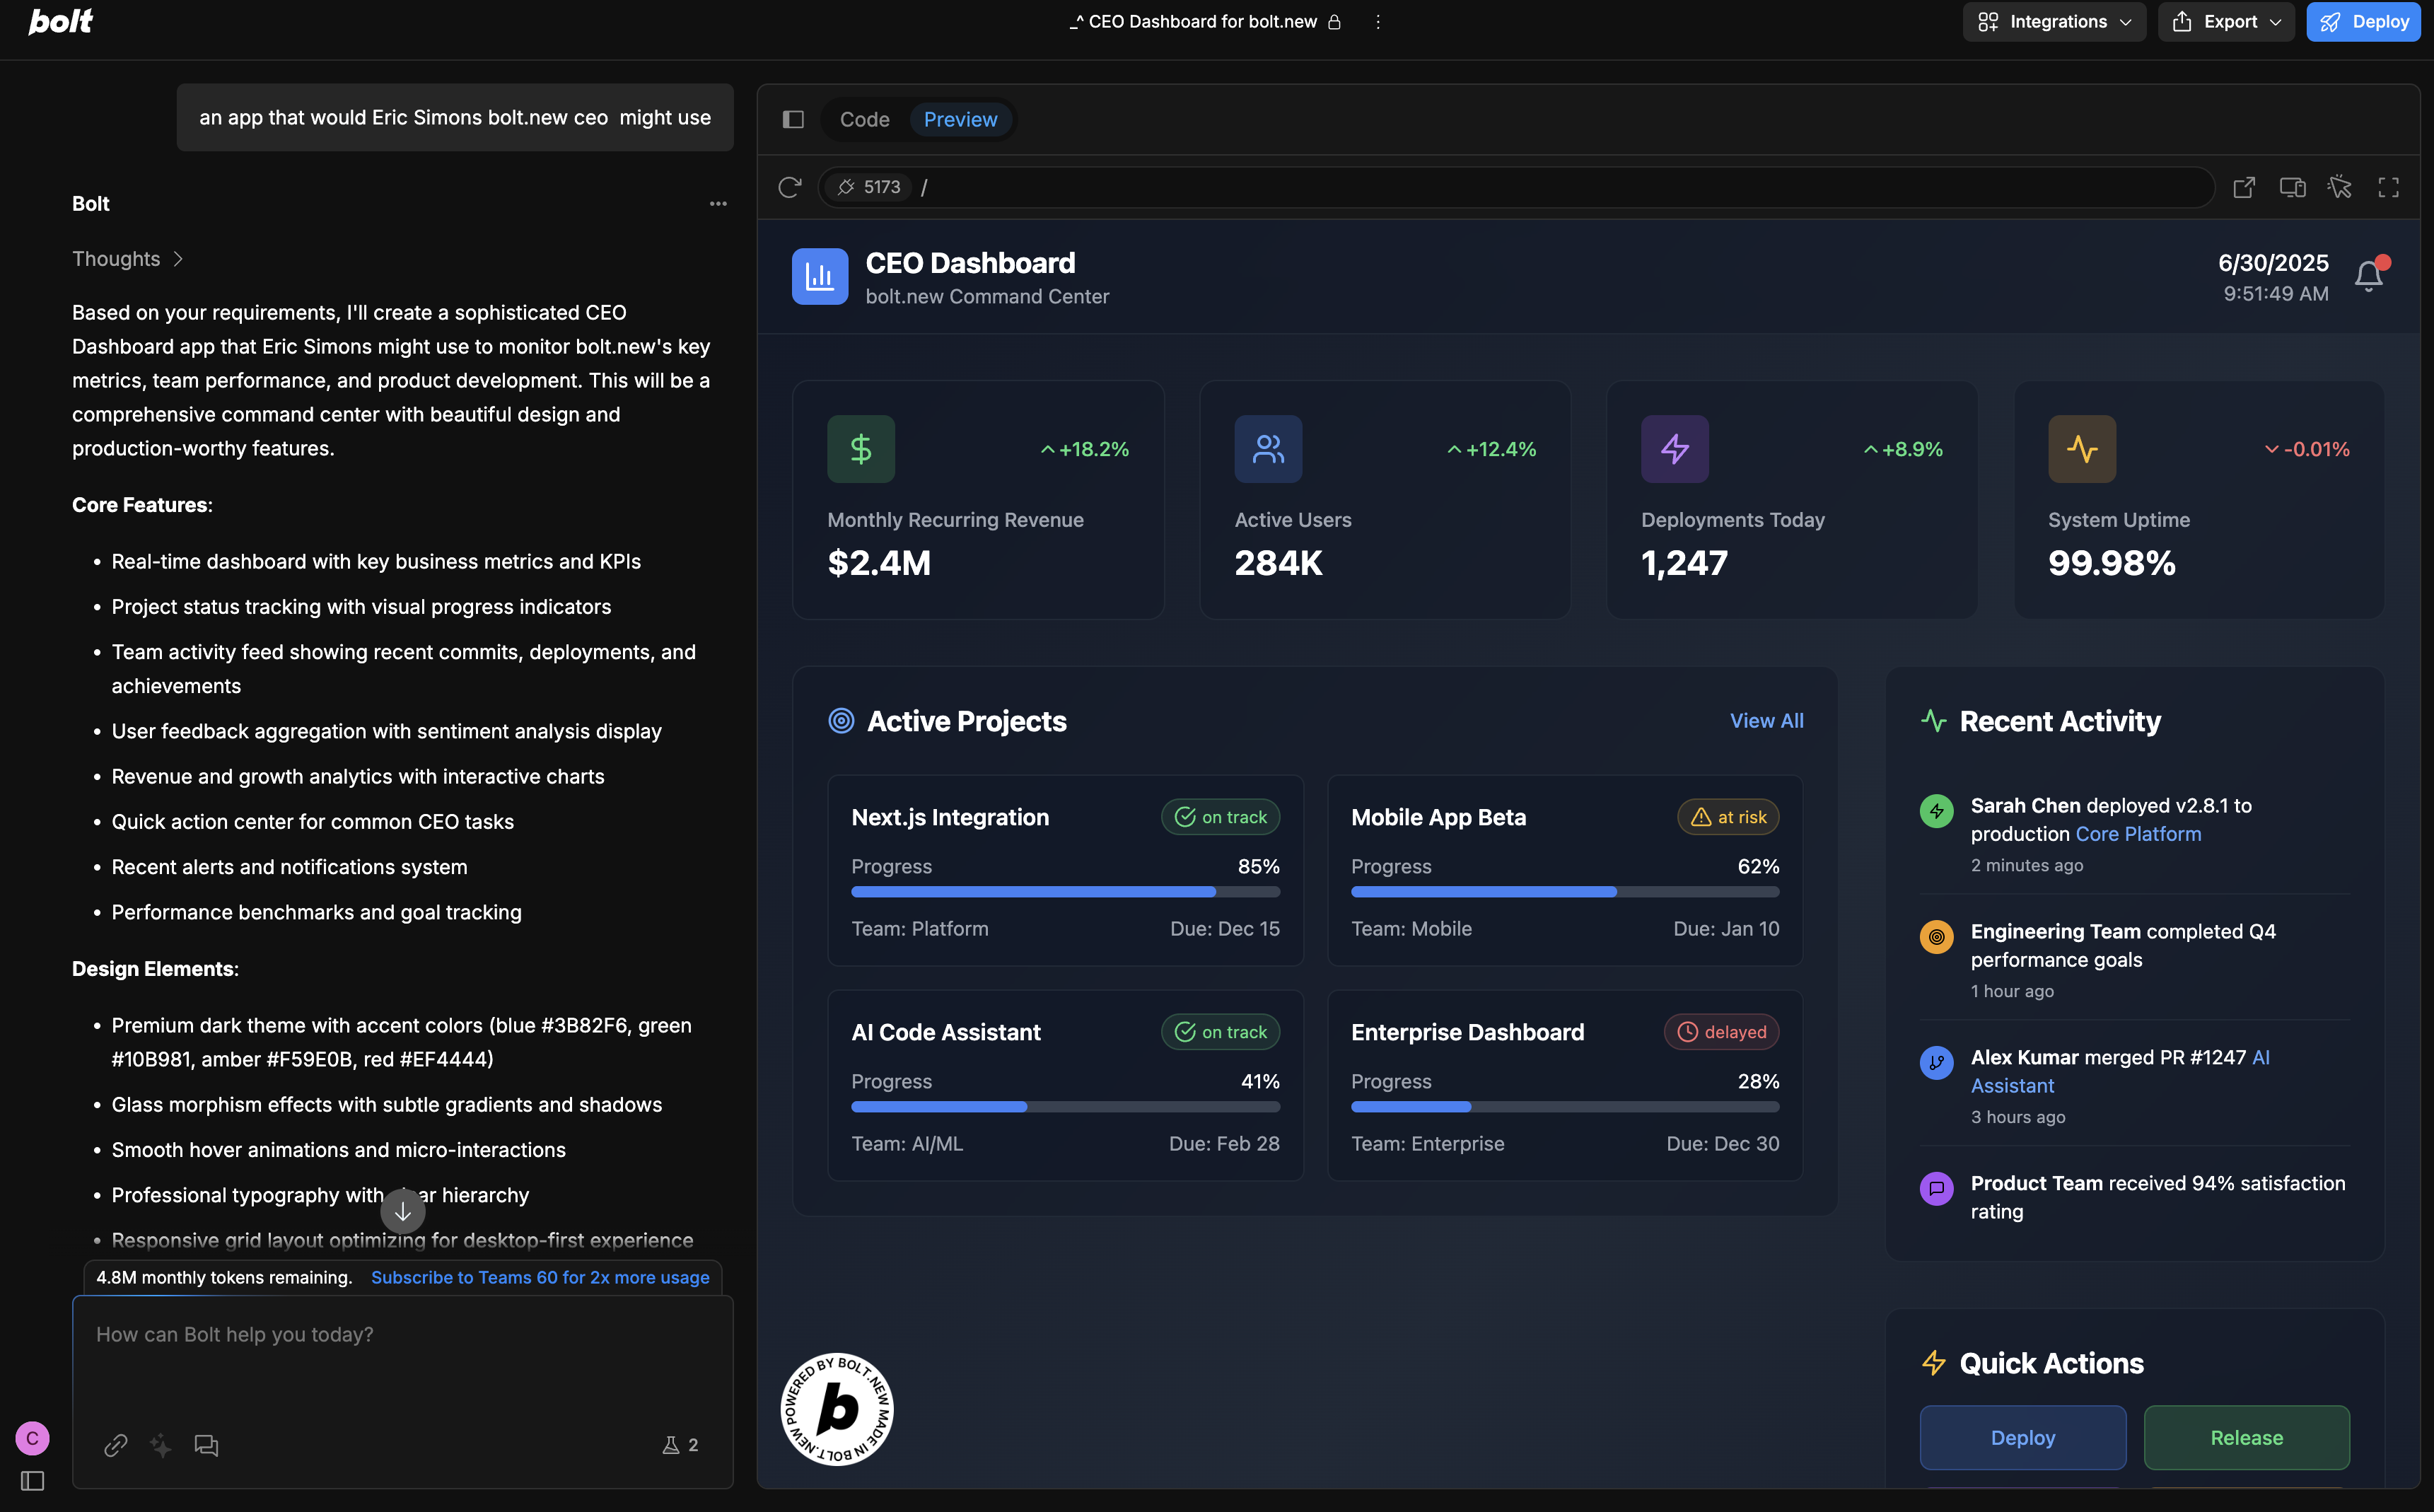
Task: Click the reload preview icon
Action: tap(789, 187)
